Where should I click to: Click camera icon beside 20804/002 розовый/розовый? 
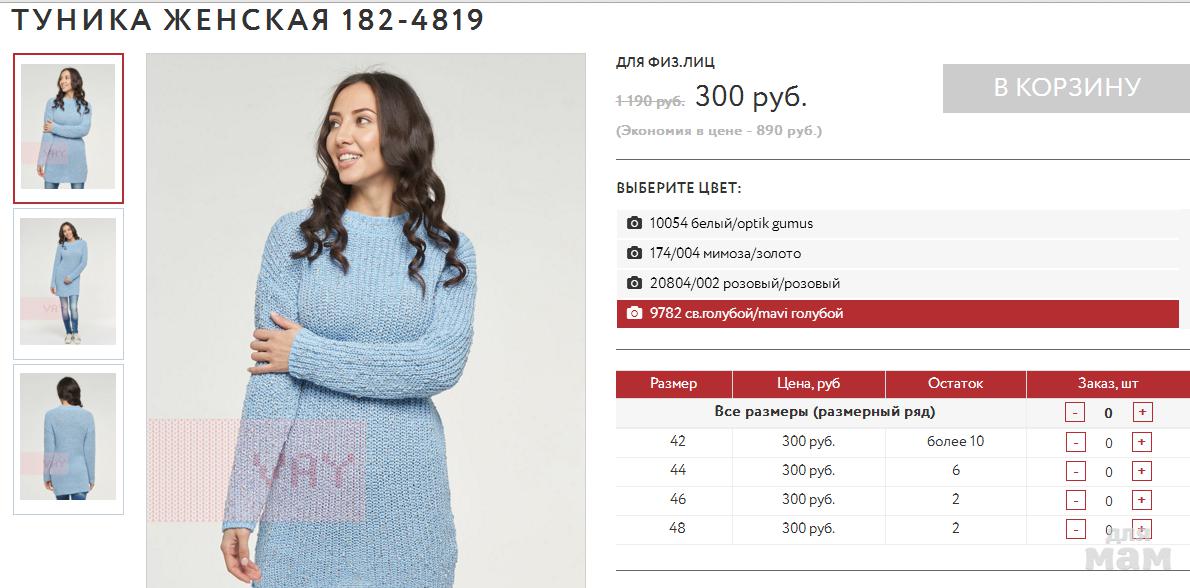click(634, 283)
